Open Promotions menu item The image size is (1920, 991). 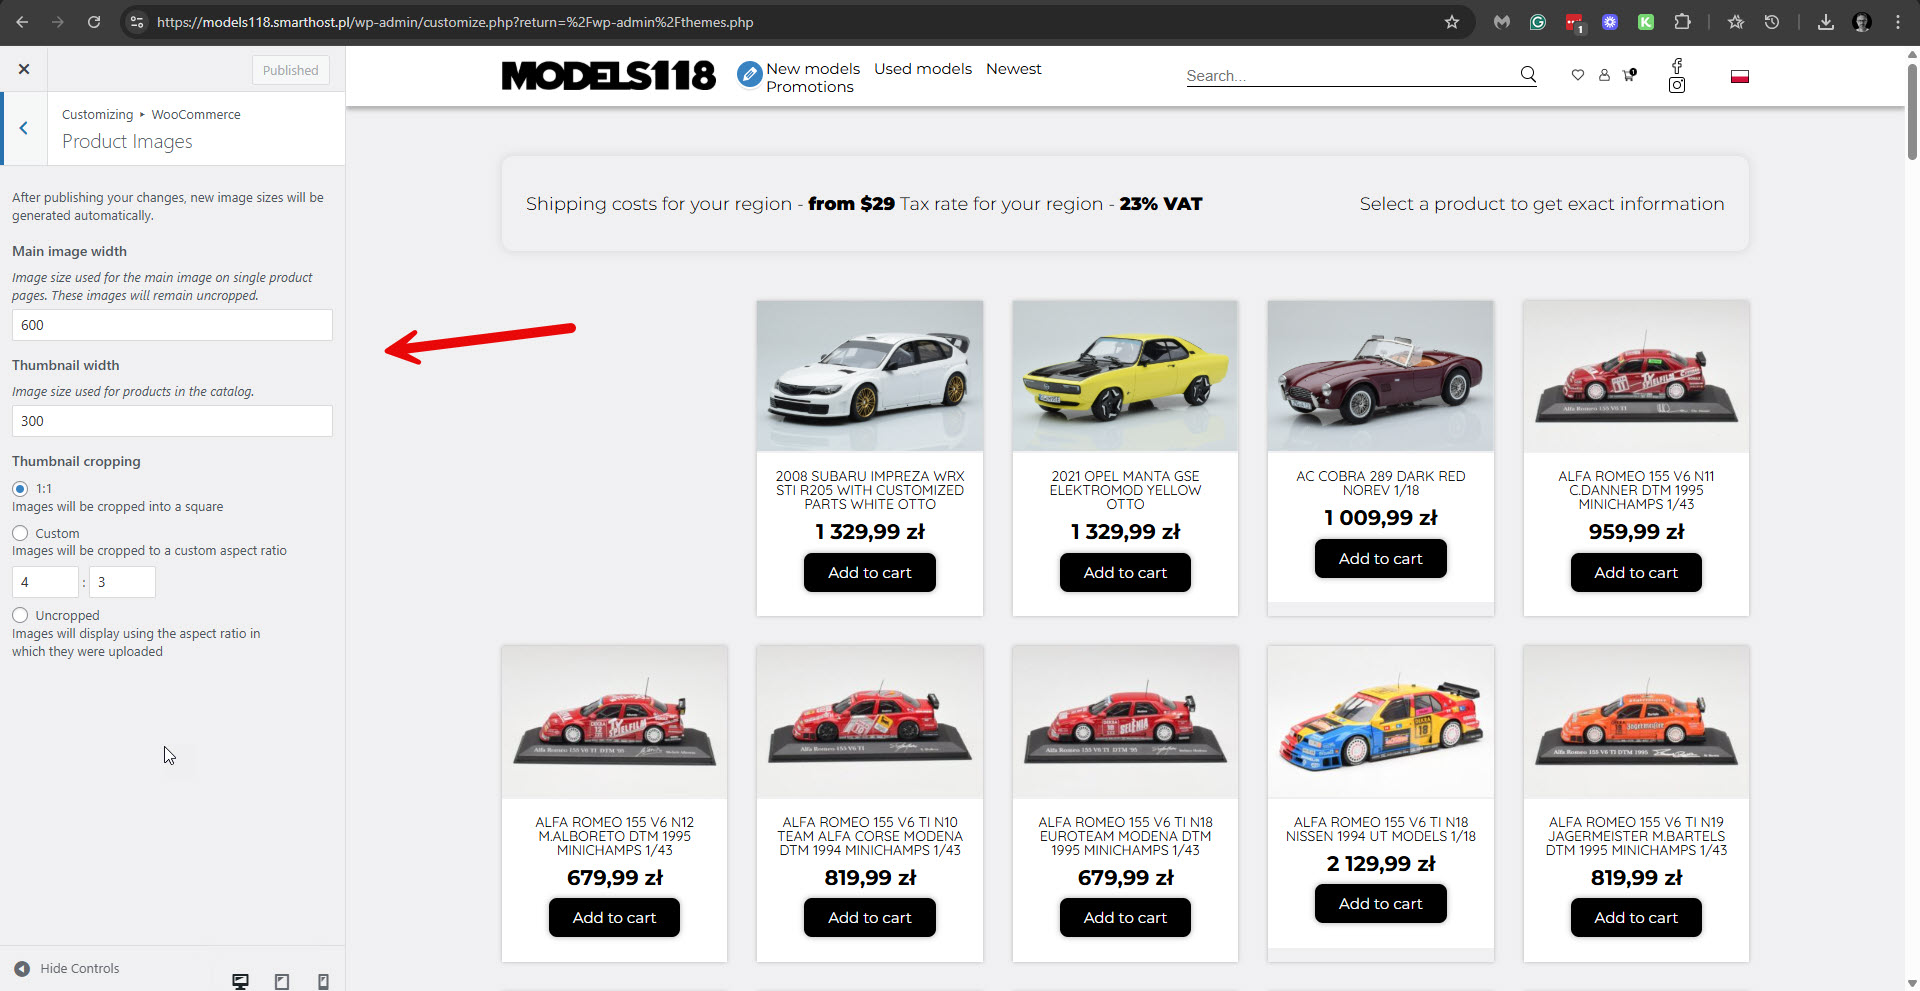[810, 87]
